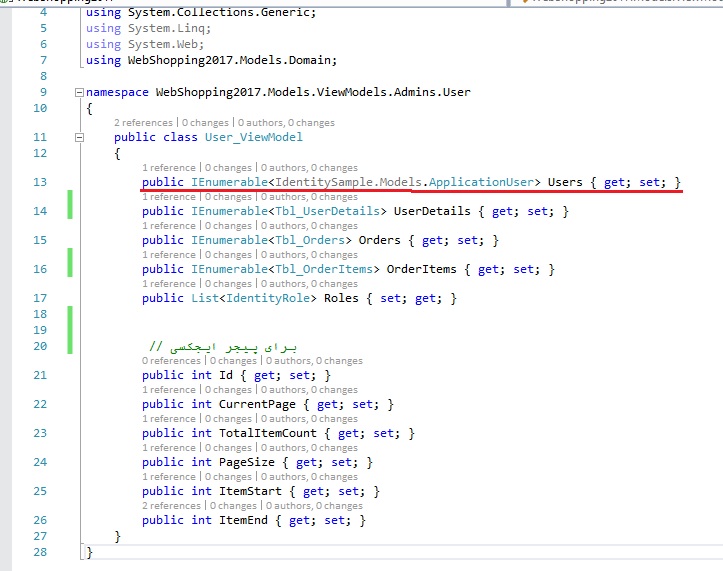Open '0 authors, 0 changes' above Users property
723x571 pixels.
coord(309,168)
